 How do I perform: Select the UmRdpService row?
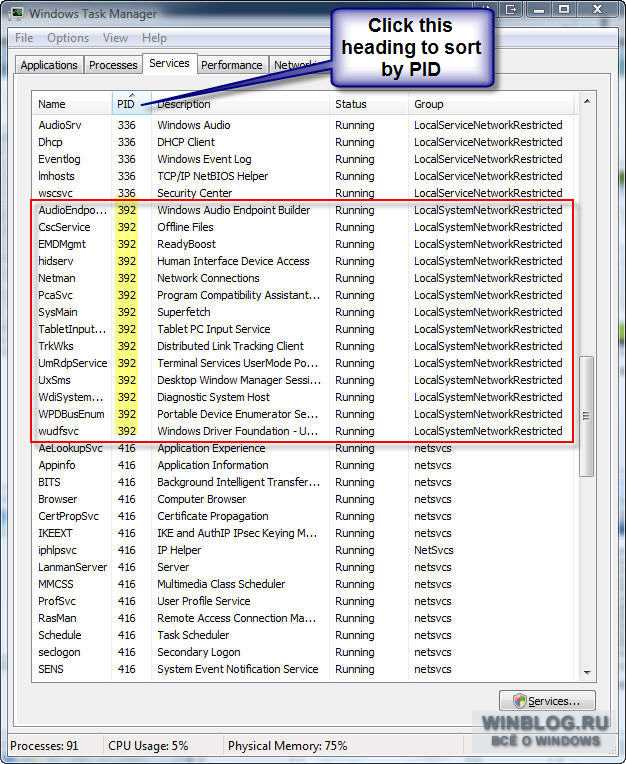point(304,363)
